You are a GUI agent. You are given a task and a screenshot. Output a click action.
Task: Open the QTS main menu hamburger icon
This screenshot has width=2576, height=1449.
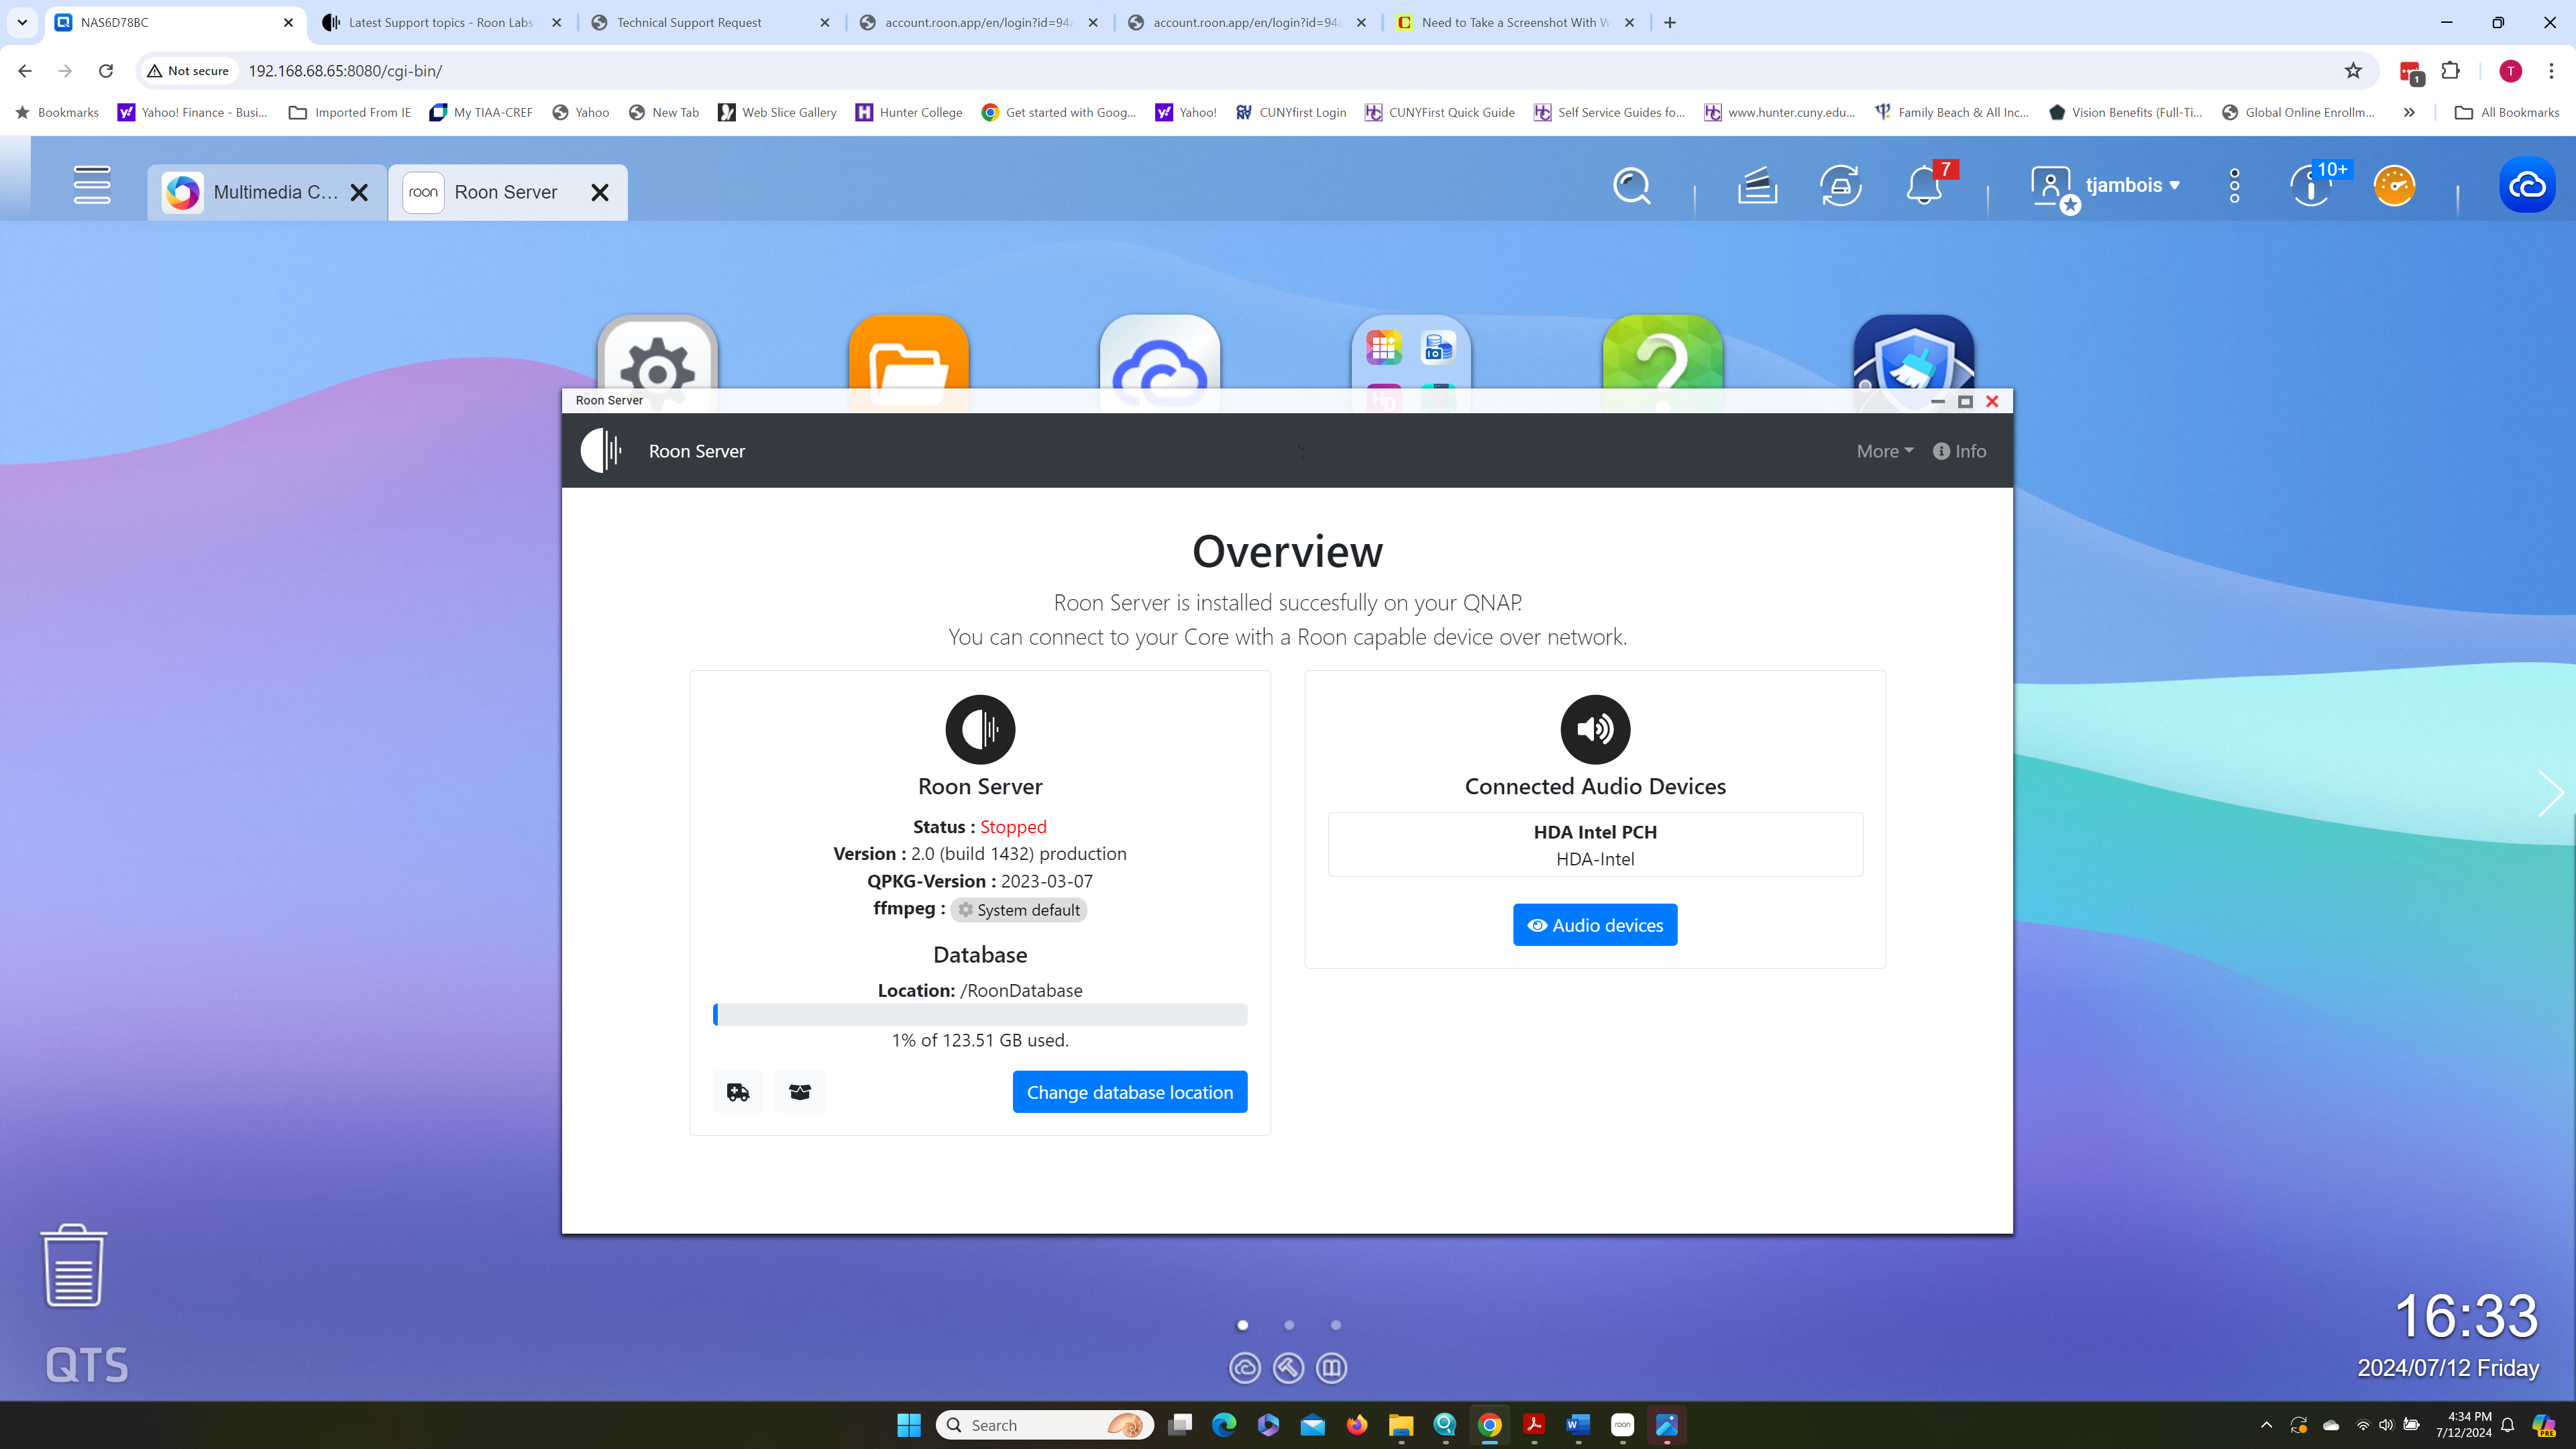click(x=91, y=185)
